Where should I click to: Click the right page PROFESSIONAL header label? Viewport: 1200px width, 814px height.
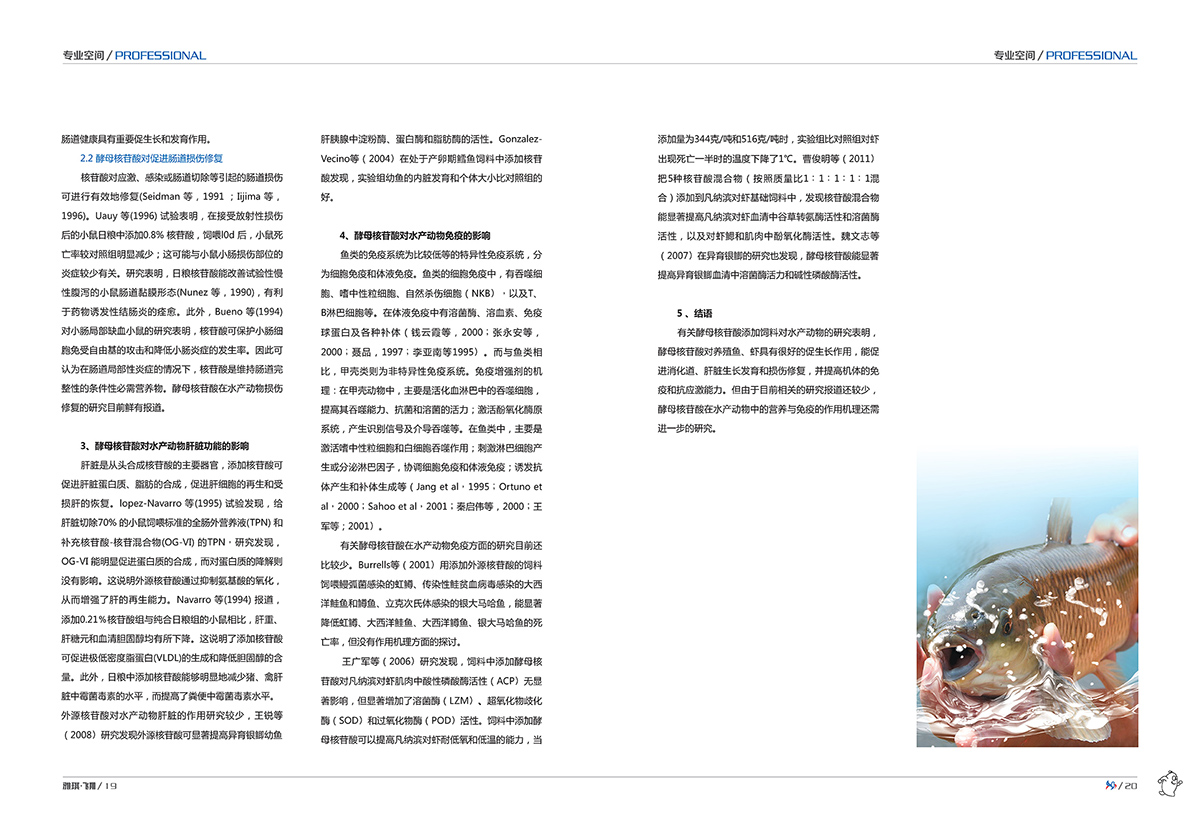[x=1091, y=56]
